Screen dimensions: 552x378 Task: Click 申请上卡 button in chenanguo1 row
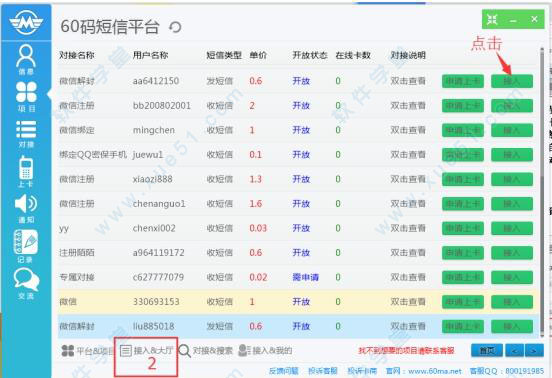click(x=463, y=204)
